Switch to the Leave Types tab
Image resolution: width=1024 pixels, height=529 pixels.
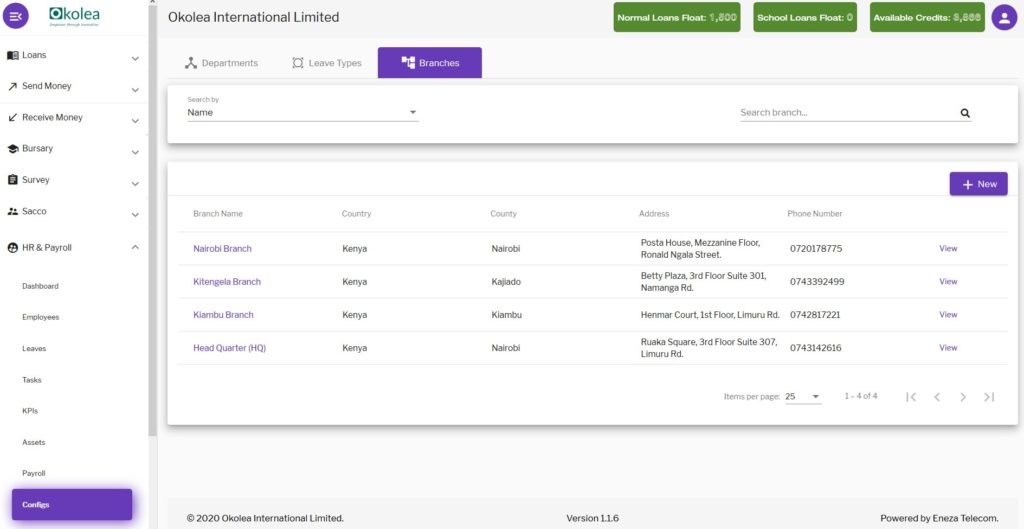pos(326,63)
